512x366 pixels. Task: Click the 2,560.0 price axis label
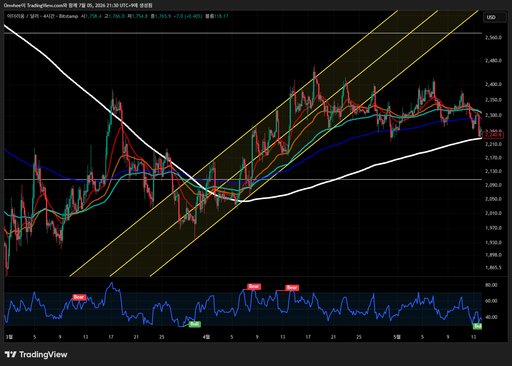(x=493, y=38)
